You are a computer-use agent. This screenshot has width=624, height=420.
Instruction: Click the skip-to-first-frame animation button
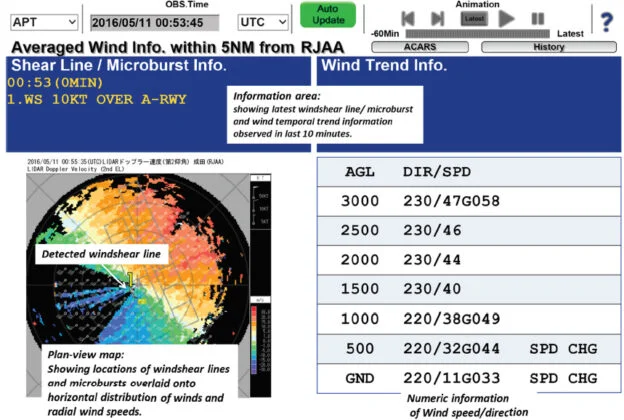[407, 18]
